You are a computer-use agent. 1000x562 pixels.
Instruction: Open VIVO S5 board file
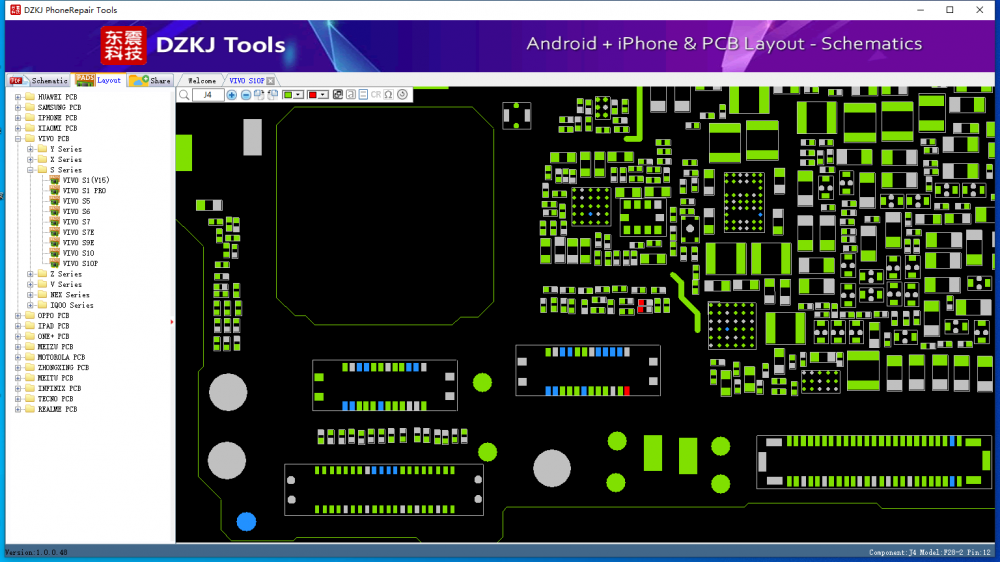pyautogui.click(x=77, y=201)
